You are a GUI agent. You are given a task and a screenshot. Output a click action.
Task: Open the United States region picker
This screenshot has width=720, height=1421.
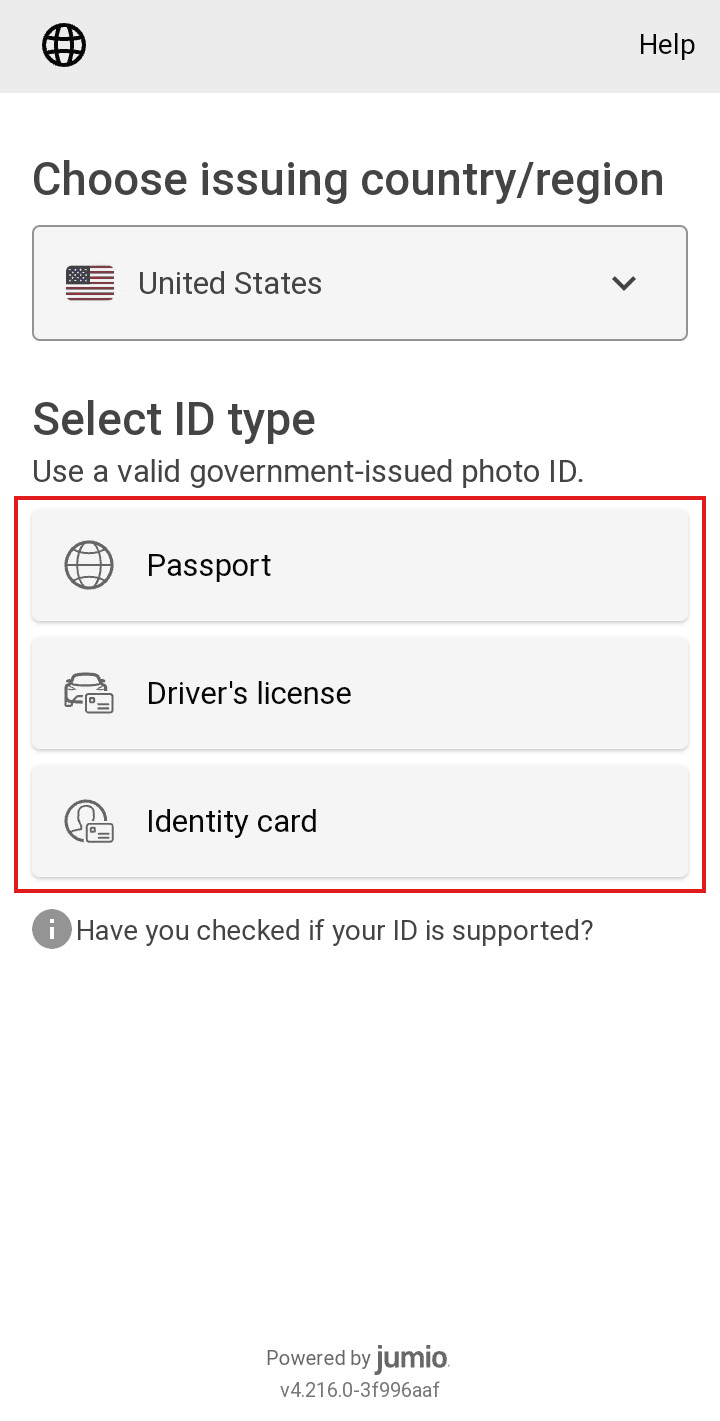click(x=360, y=283)
